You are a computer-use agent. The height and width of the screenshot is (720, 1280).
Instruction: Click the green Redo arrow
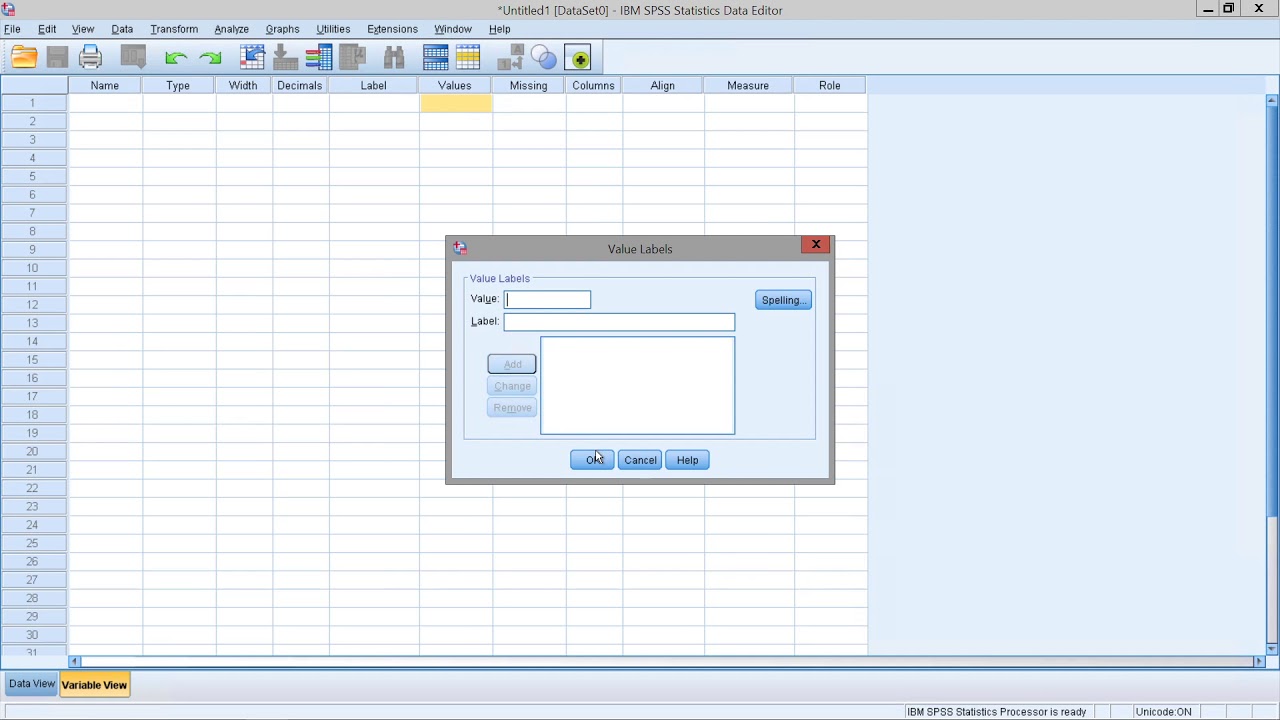pos(210,58)
